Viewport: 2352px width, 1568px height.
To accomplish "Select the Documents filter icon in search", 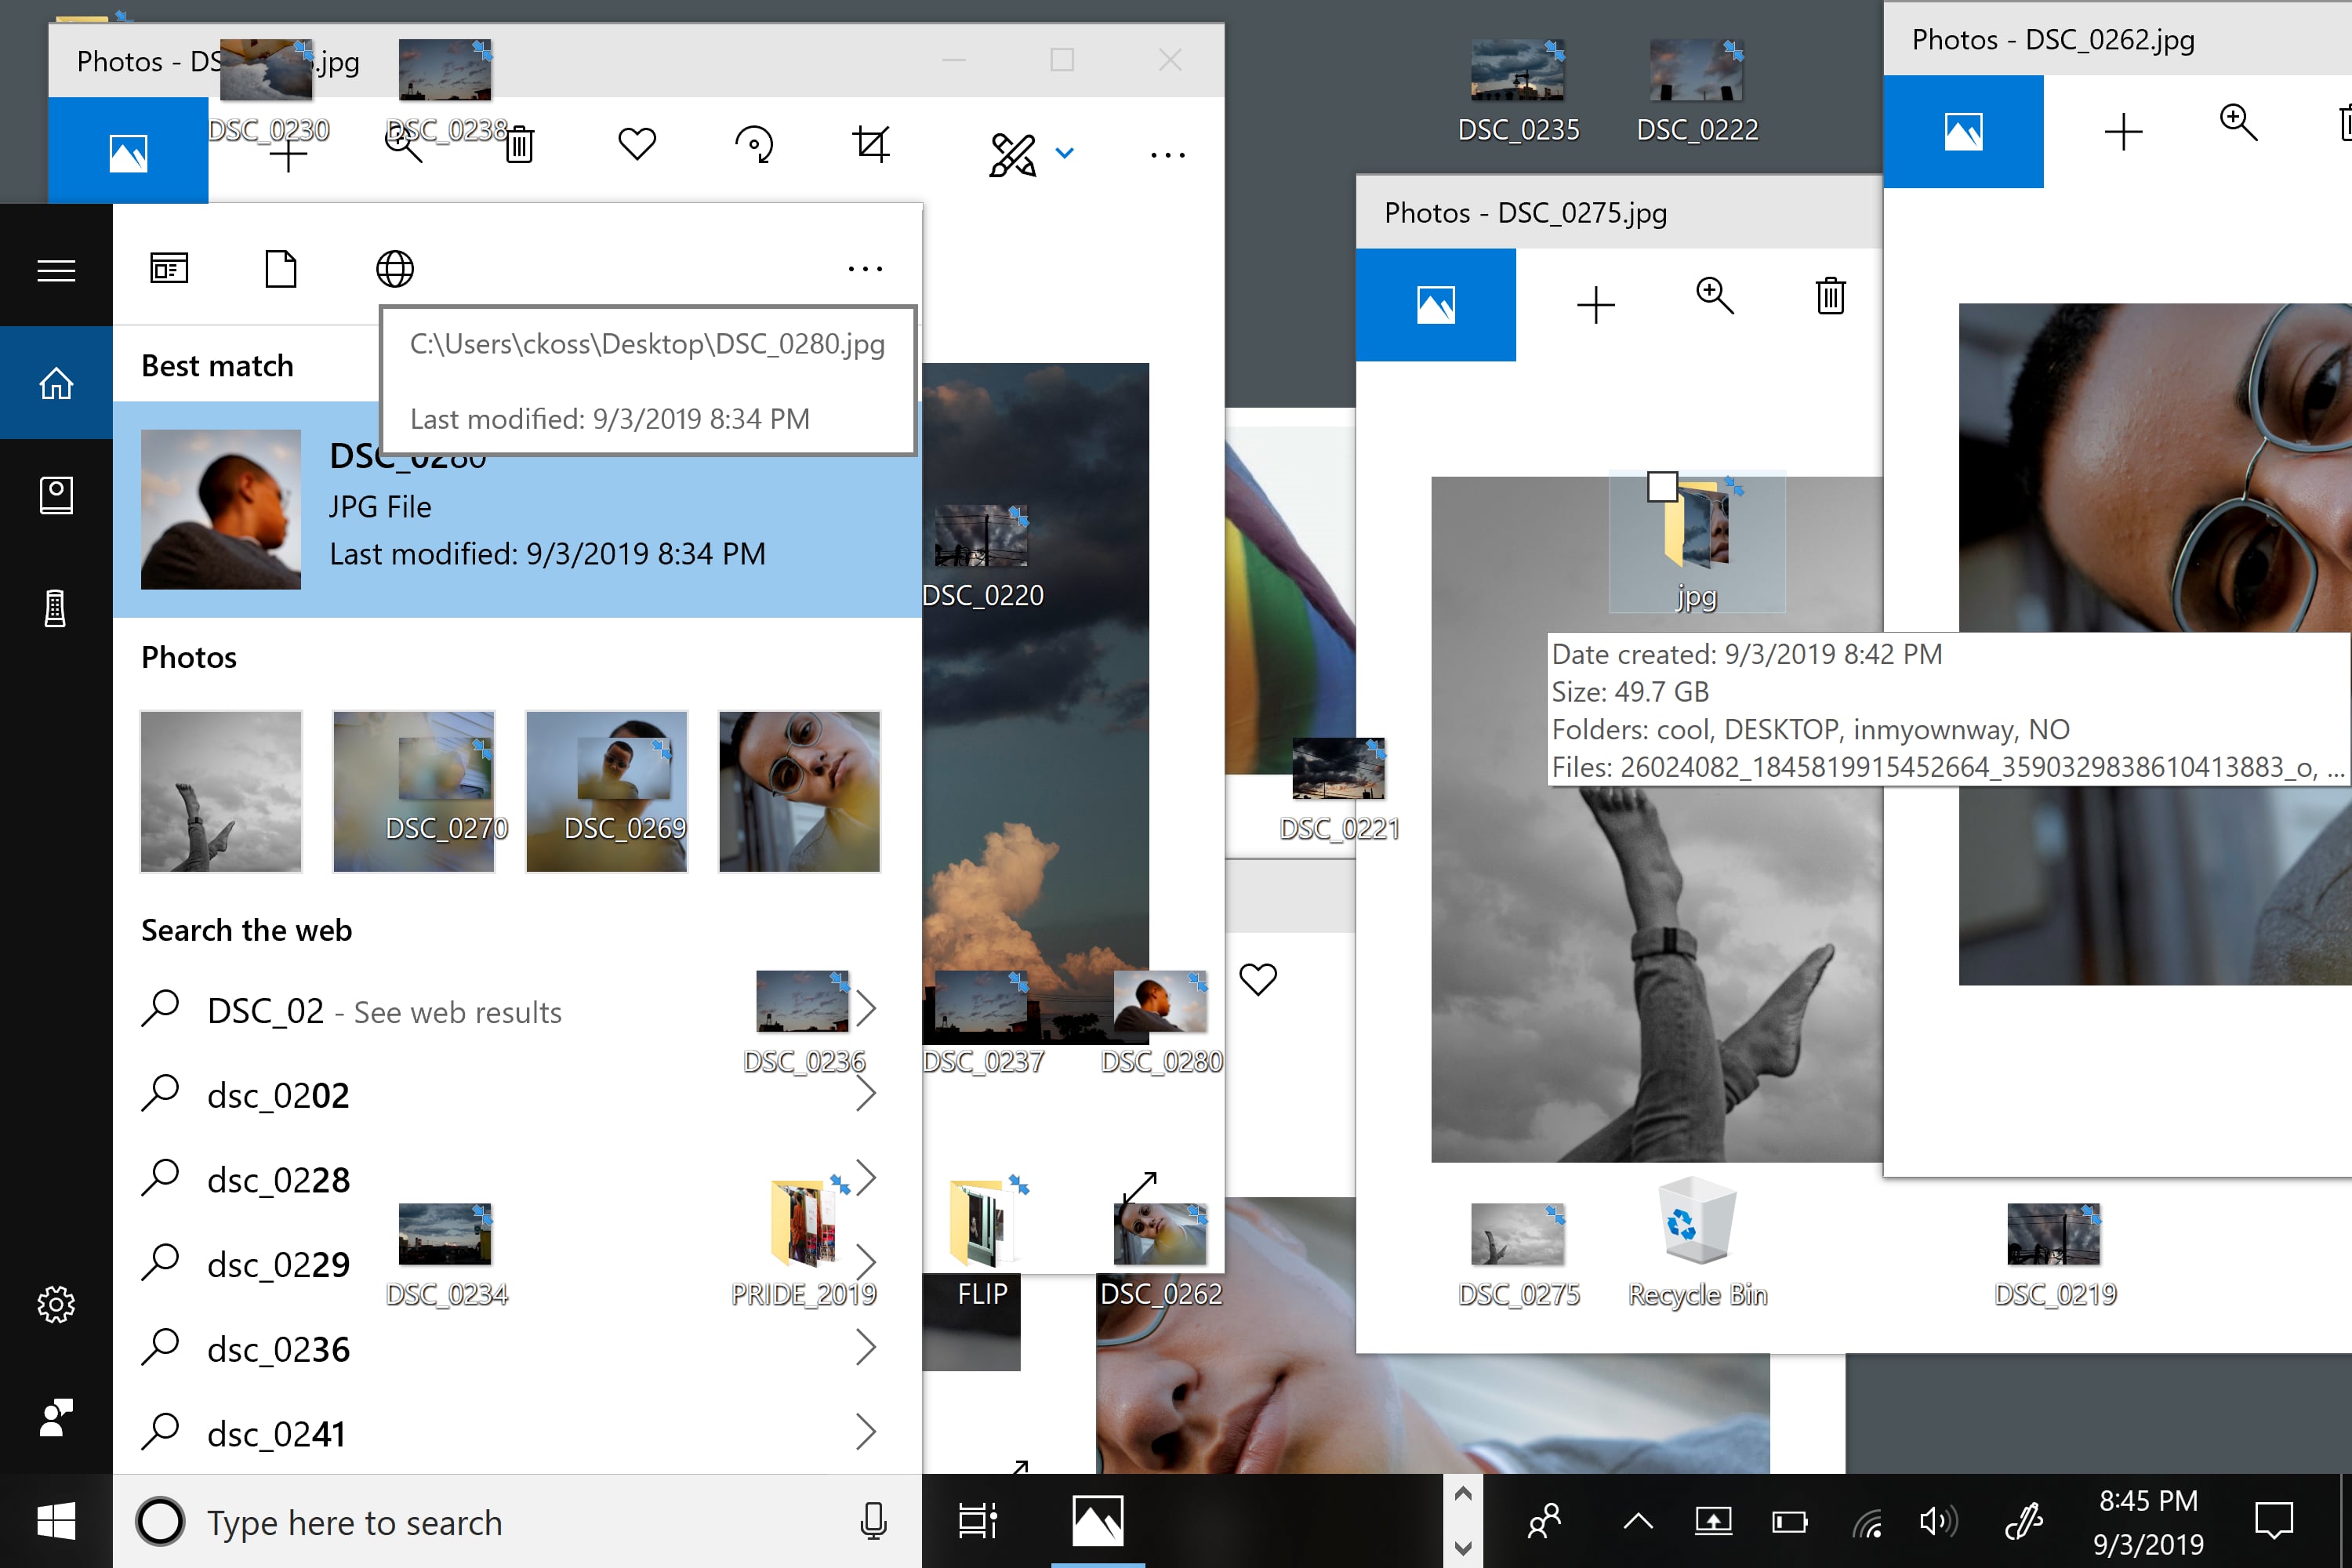I will tap(281, 269).
